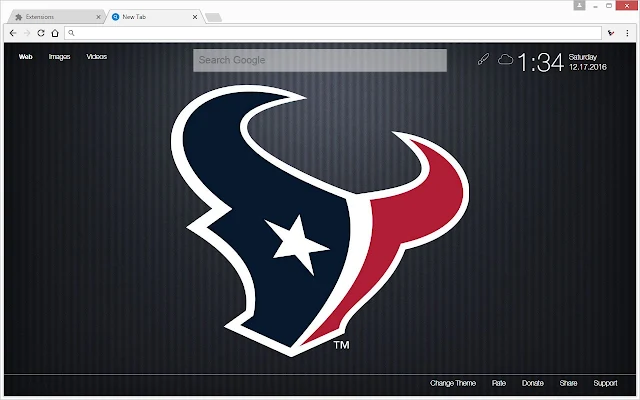Click the Share link
Screen dimensions: 640x400
[x=568, y=383]
